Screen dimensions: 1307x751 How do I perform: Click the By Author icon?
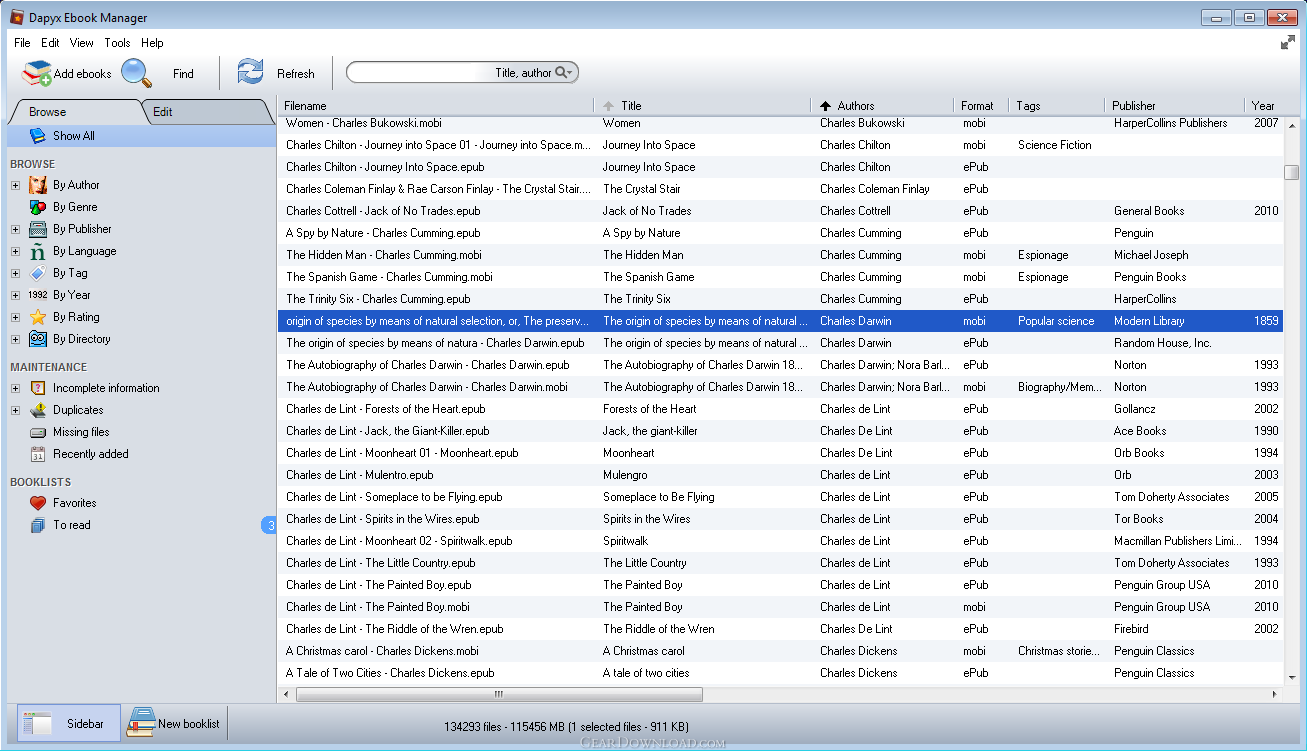pos(37,185)
